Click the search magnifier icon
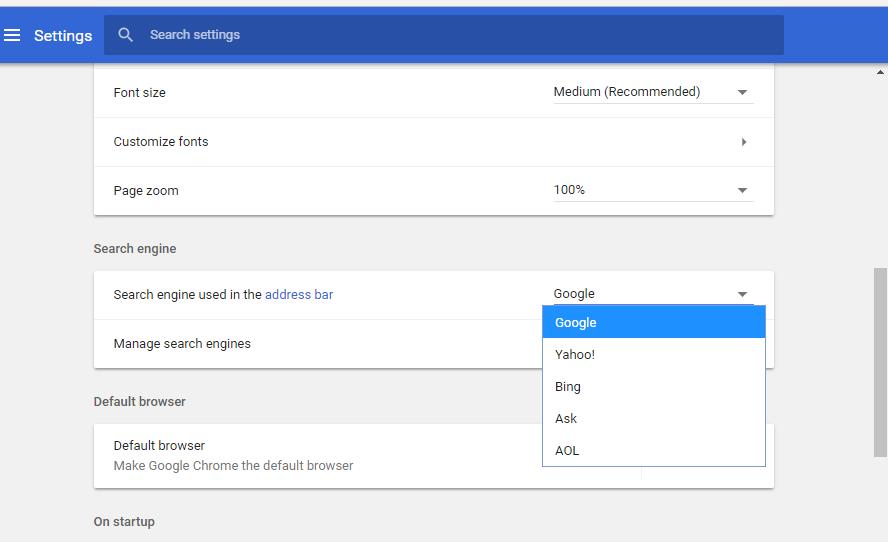888x542 pixels. point(125,35)
